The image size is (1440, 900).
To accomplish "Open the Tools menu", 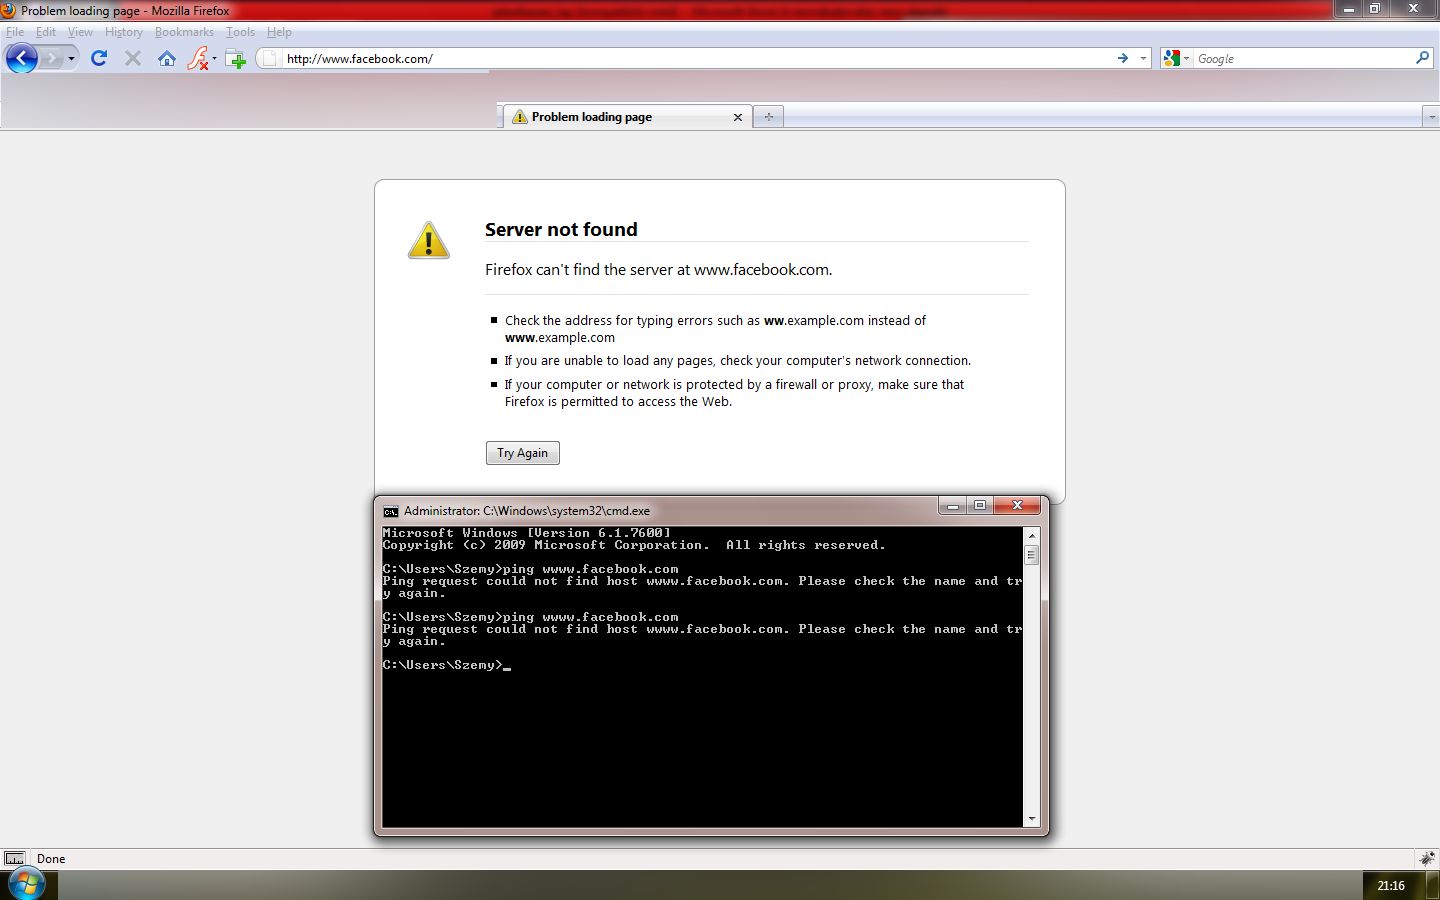I will tap(240, 32).
